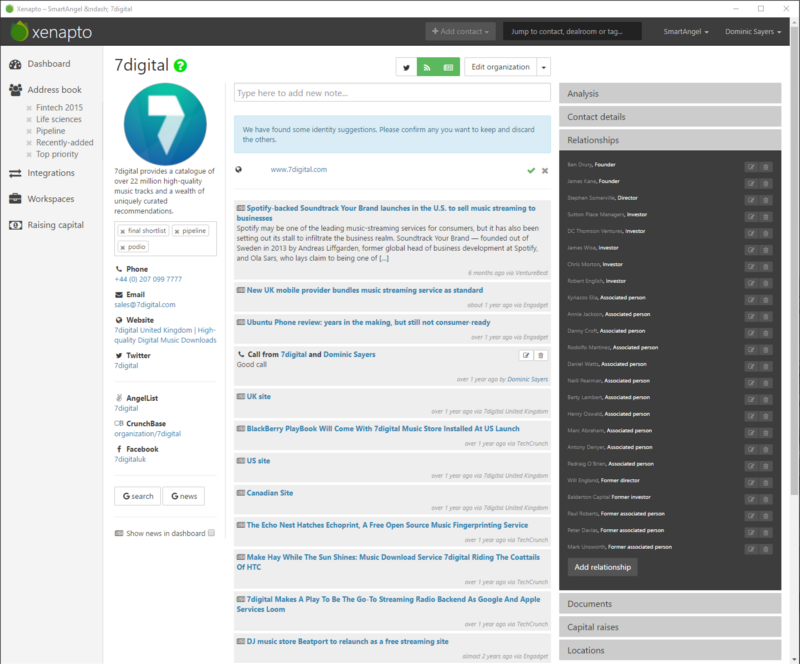Toggle the green RSS feed button

[428, 67]
